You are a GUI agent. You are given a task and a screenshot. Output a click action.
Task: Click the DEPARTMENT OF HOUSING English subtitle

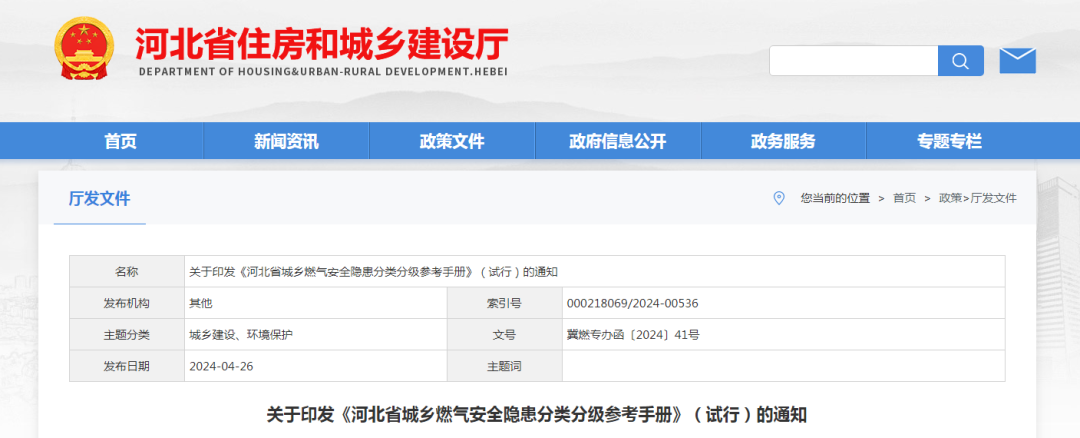[x=323, y=72]
